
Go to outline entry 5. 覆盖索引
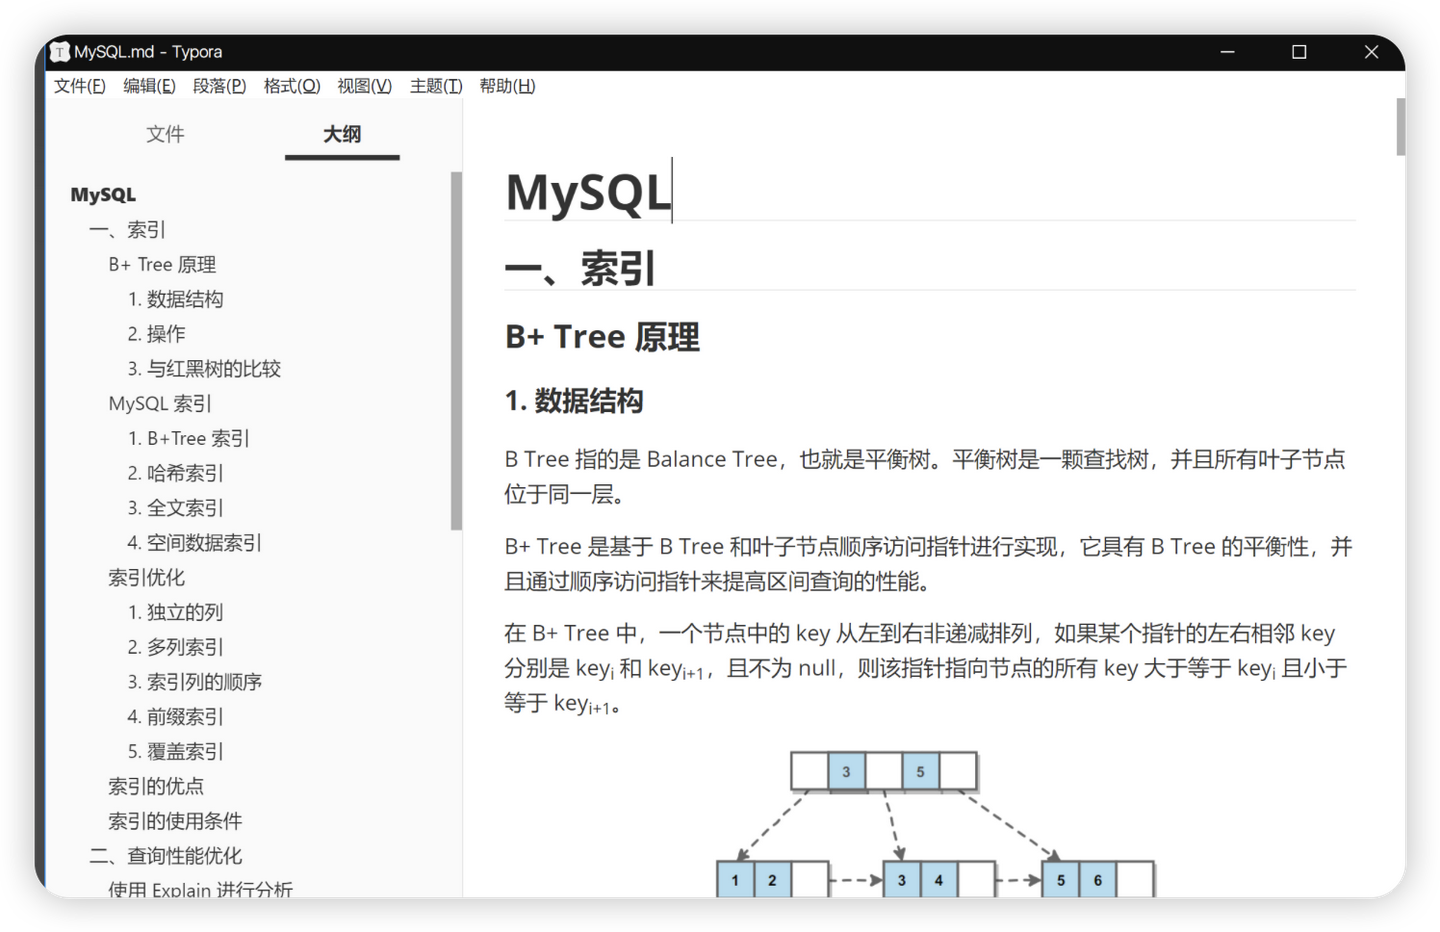(x=175, y=752)
